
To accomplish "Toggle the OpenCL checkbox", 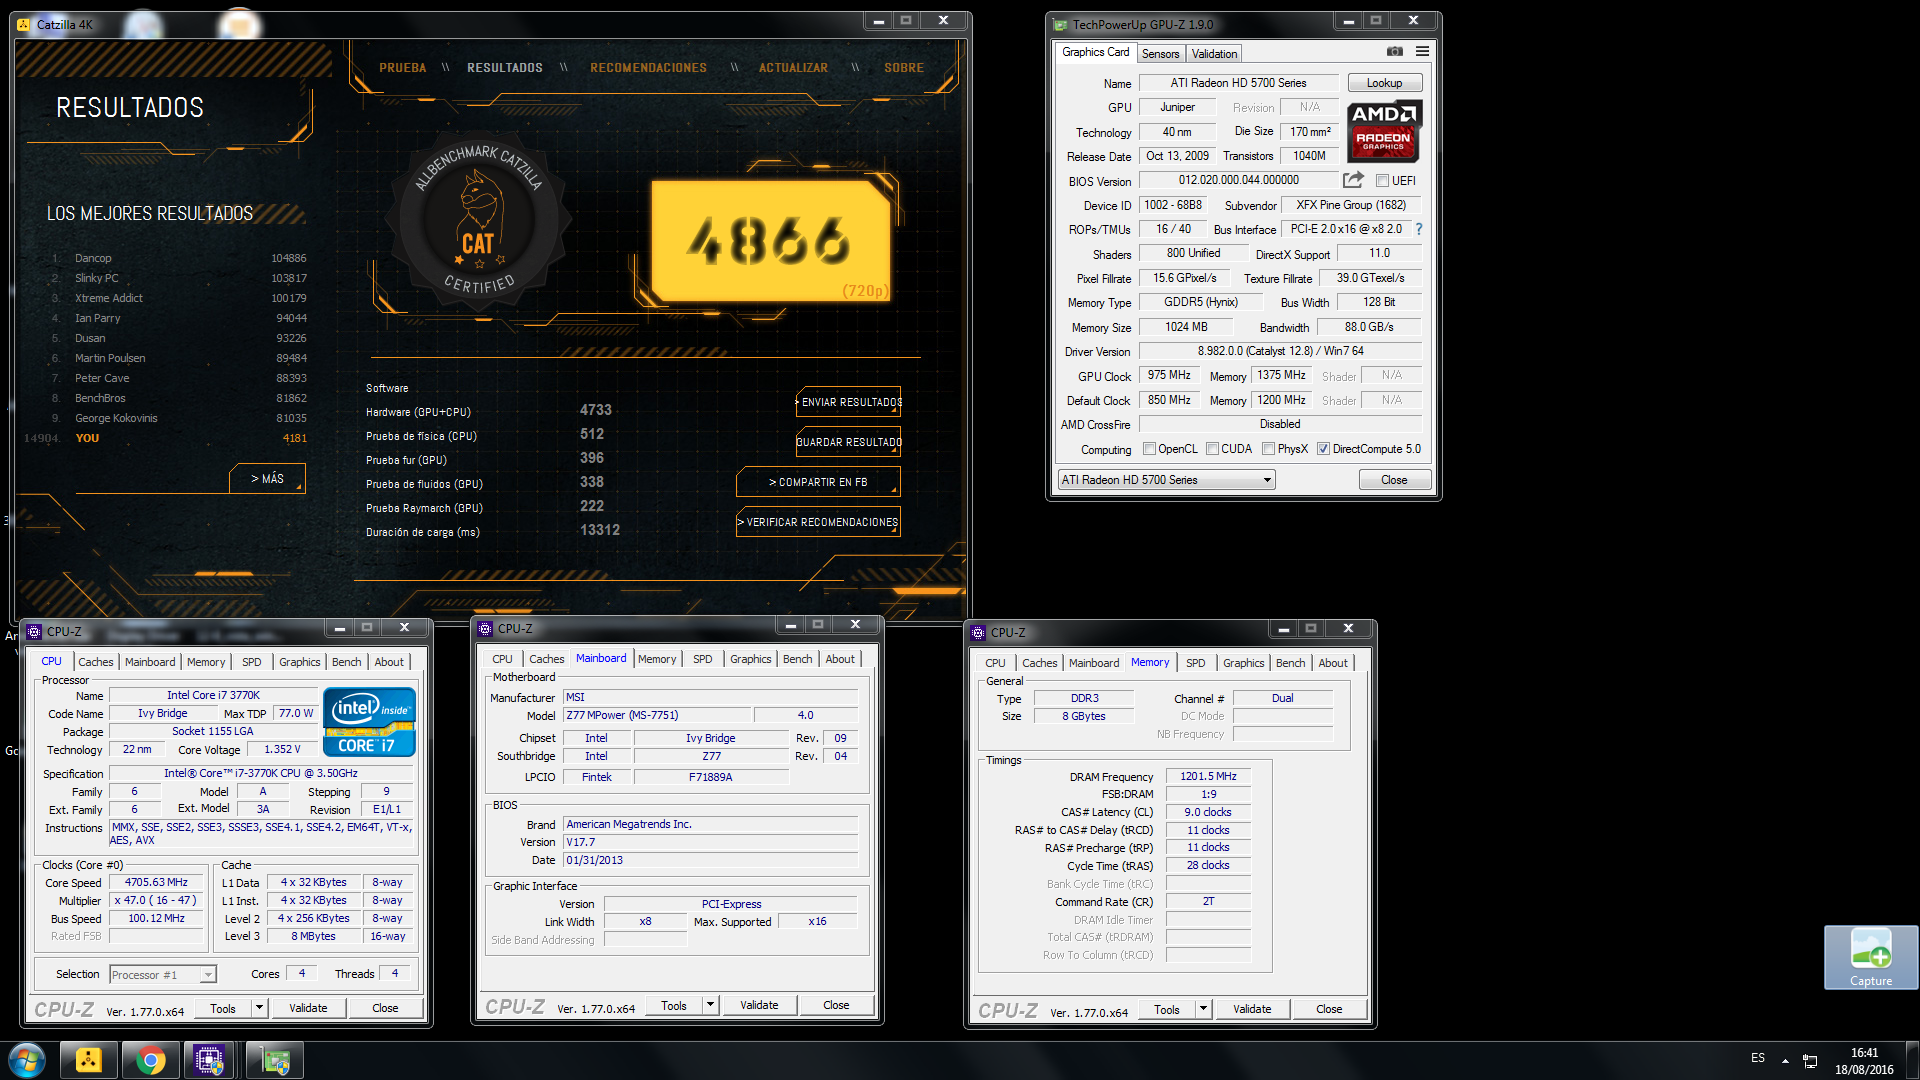I will [x=1149, y=449].
